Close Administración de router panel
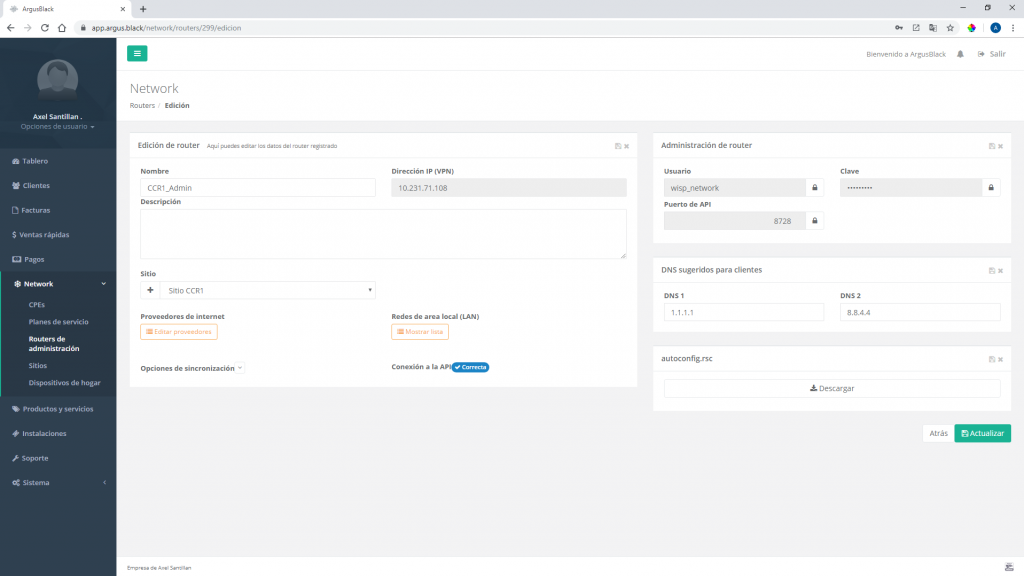 [1000, 146]
